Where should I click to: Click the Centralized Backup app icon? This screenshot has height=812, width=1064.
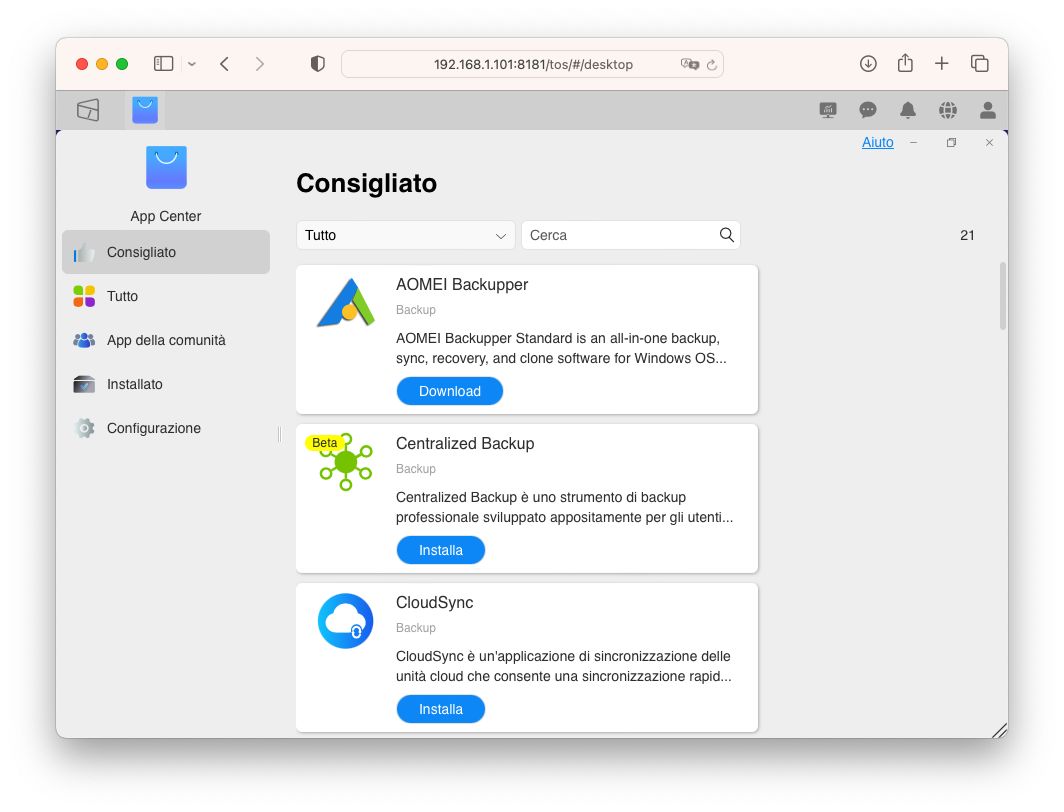point(346,462)
